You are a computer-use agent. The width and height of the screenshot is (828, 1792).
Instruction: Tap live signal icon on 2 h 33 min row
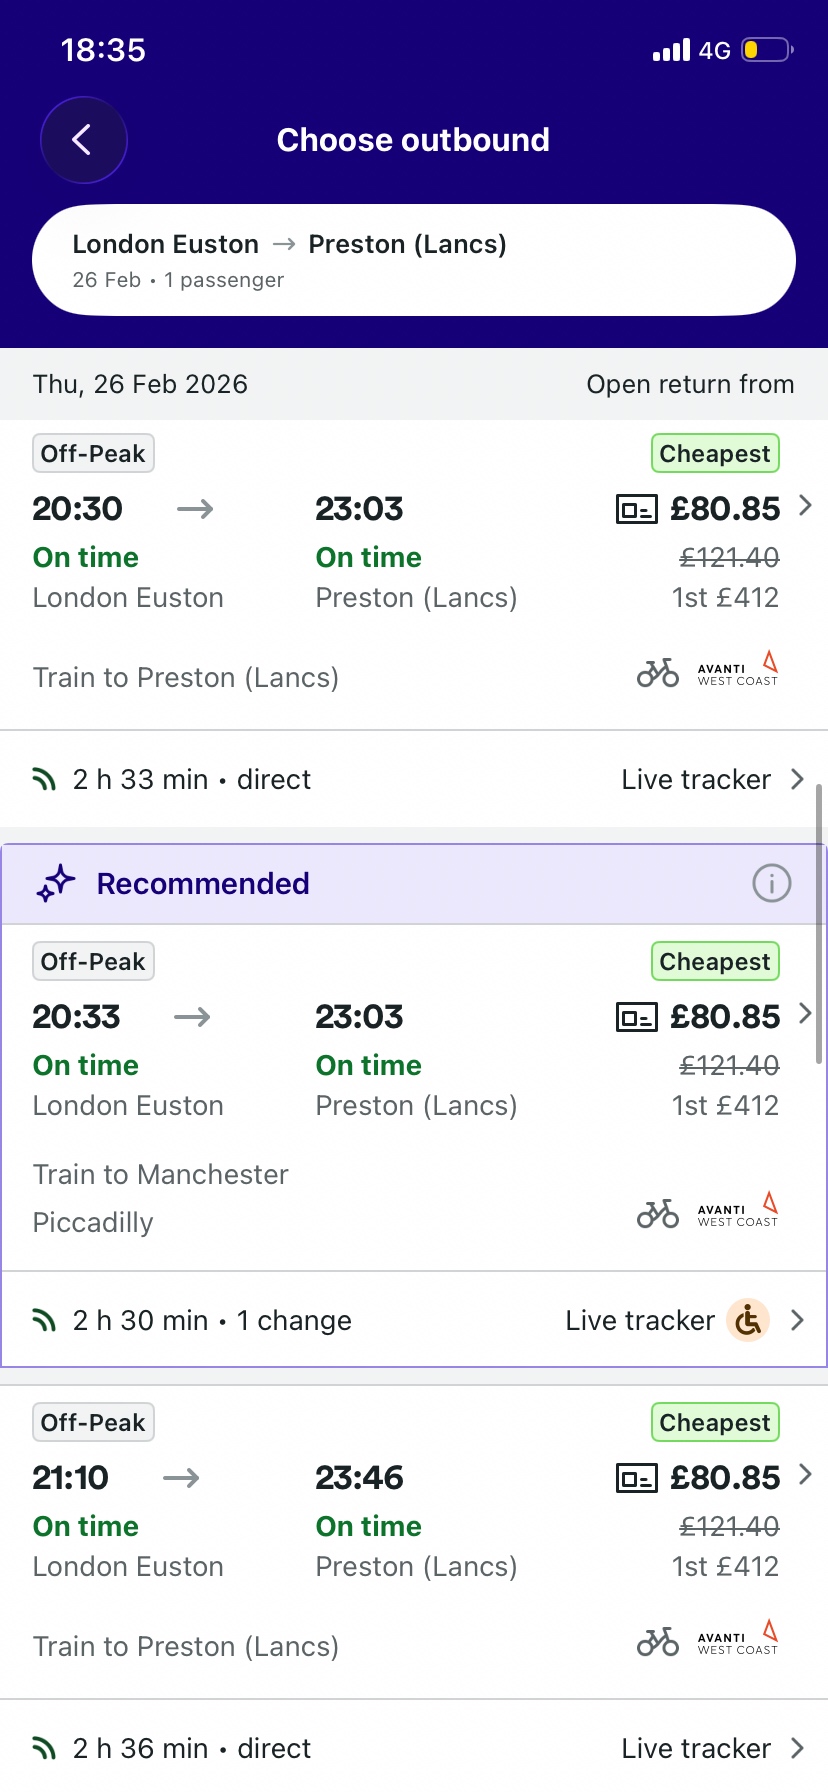coord(44,780)
